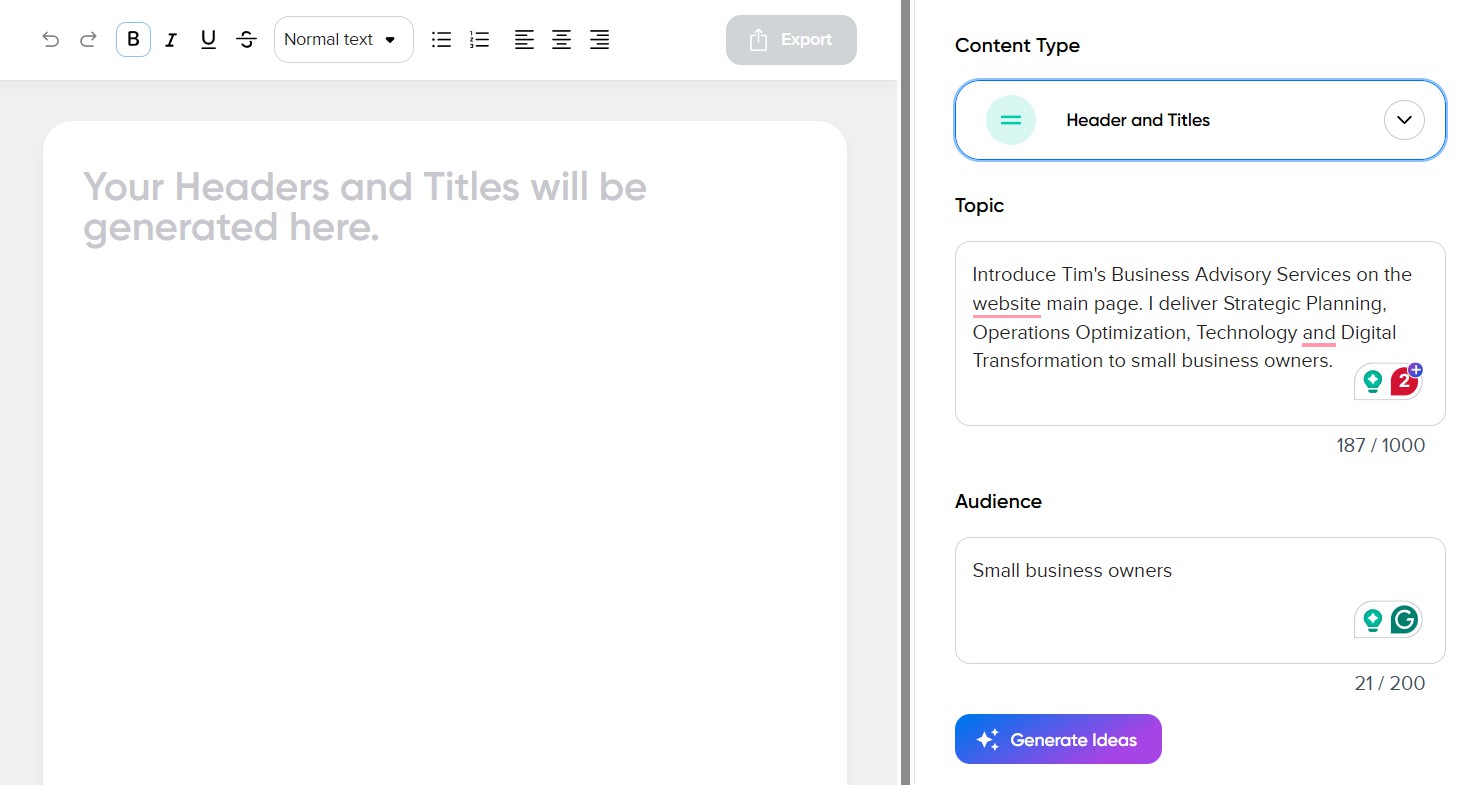1483x785 pixels.
Task: Center align the text
Action: click(562, 40)
